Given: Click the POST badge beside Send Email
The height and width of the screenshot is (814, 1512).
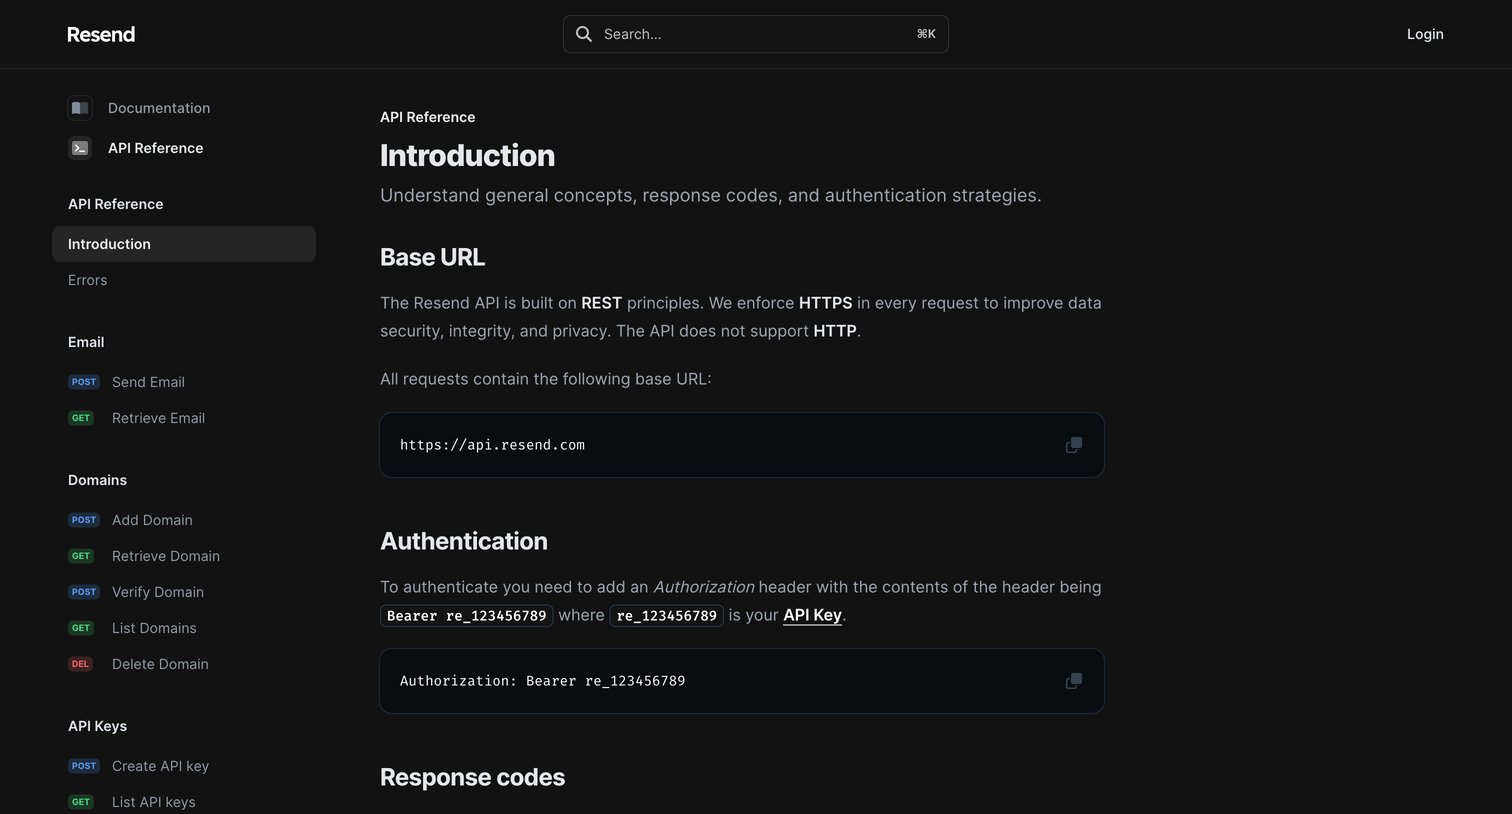Looking at the screenshot, I should pos(84,382).
